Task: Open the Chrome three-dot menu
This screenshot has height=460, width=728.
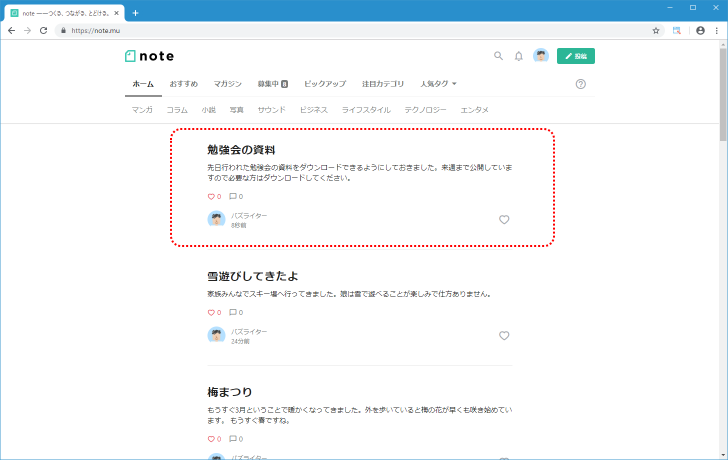Action: pyautogui.click(x=716, y=31)
